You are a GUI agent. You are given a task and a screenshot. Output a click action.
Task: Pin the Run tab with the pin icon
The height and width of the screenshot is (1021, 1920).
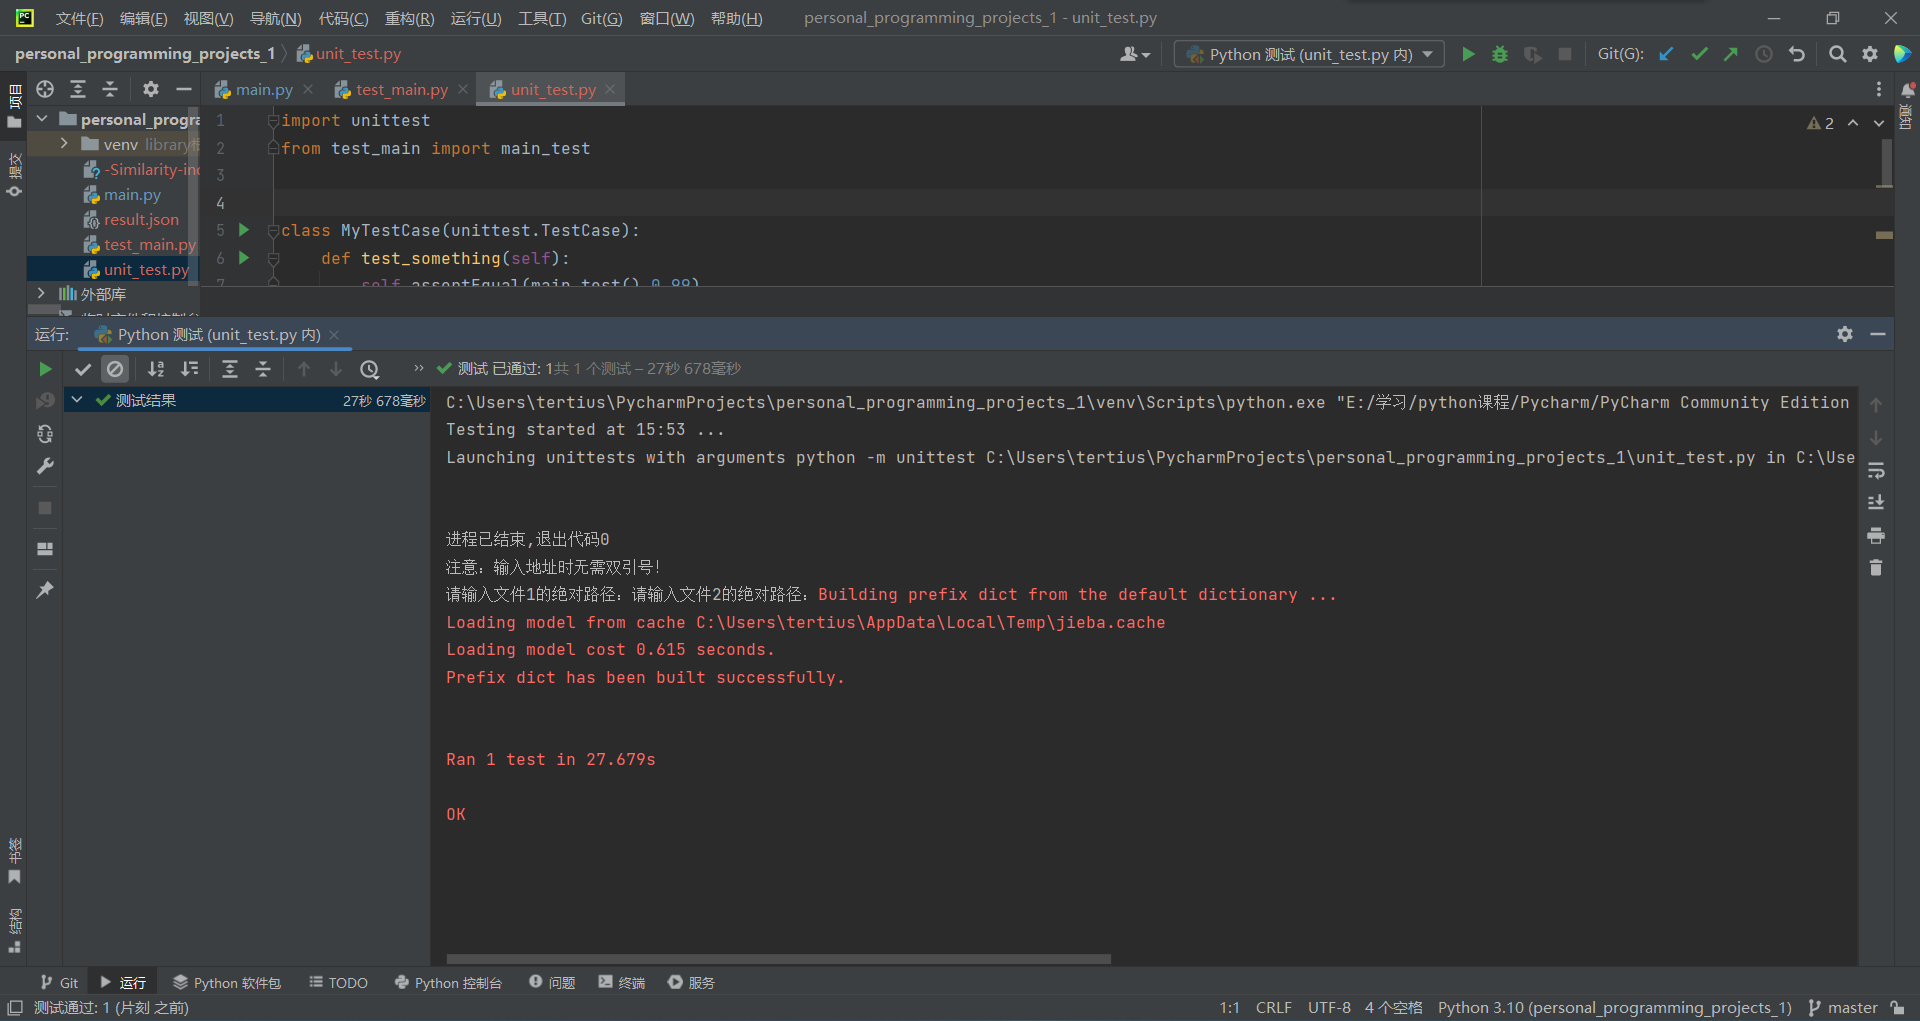click(45, 590)
